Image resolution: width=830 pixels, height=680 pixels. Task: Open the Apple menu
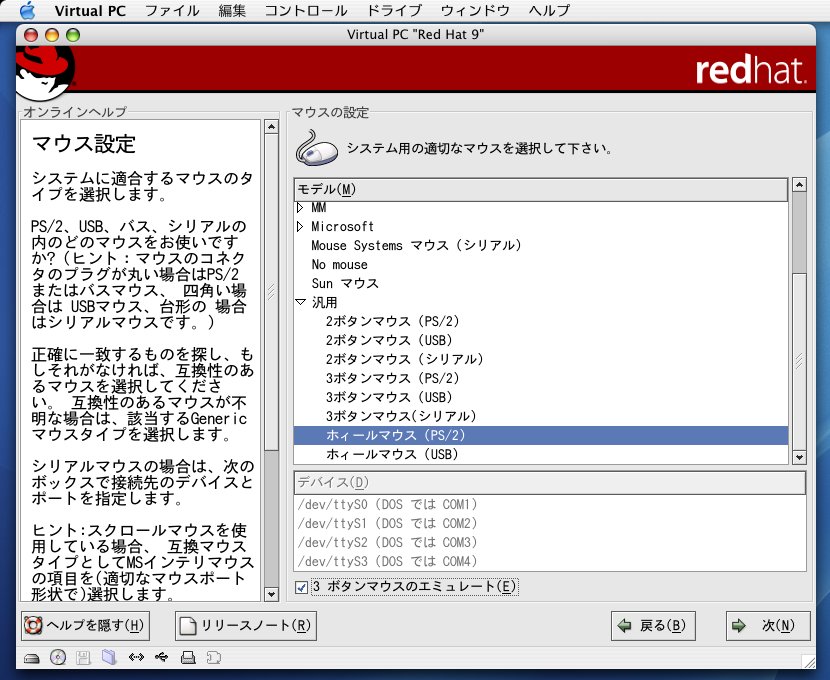click(x=27, y=10)
